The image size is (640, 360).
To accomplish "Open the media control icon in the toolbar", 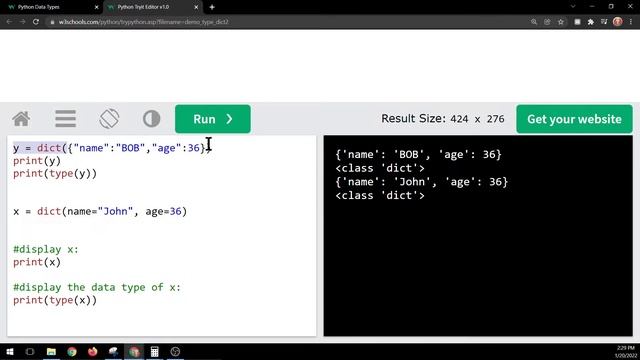I will click(604, 22).
